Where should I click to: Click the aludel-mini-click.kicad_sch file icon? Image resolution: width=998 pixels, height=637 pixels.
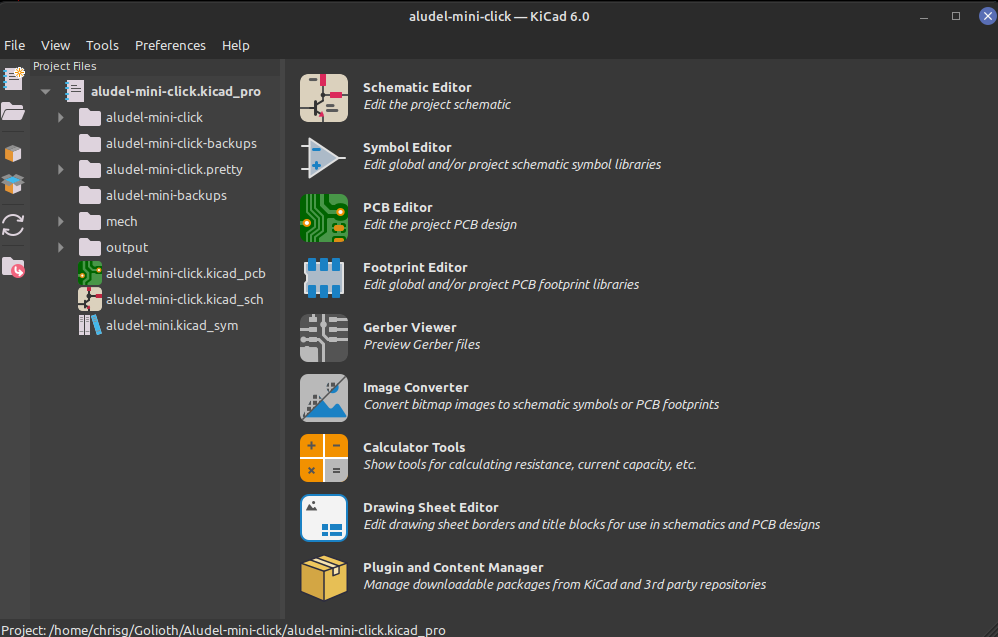point(90,299)
